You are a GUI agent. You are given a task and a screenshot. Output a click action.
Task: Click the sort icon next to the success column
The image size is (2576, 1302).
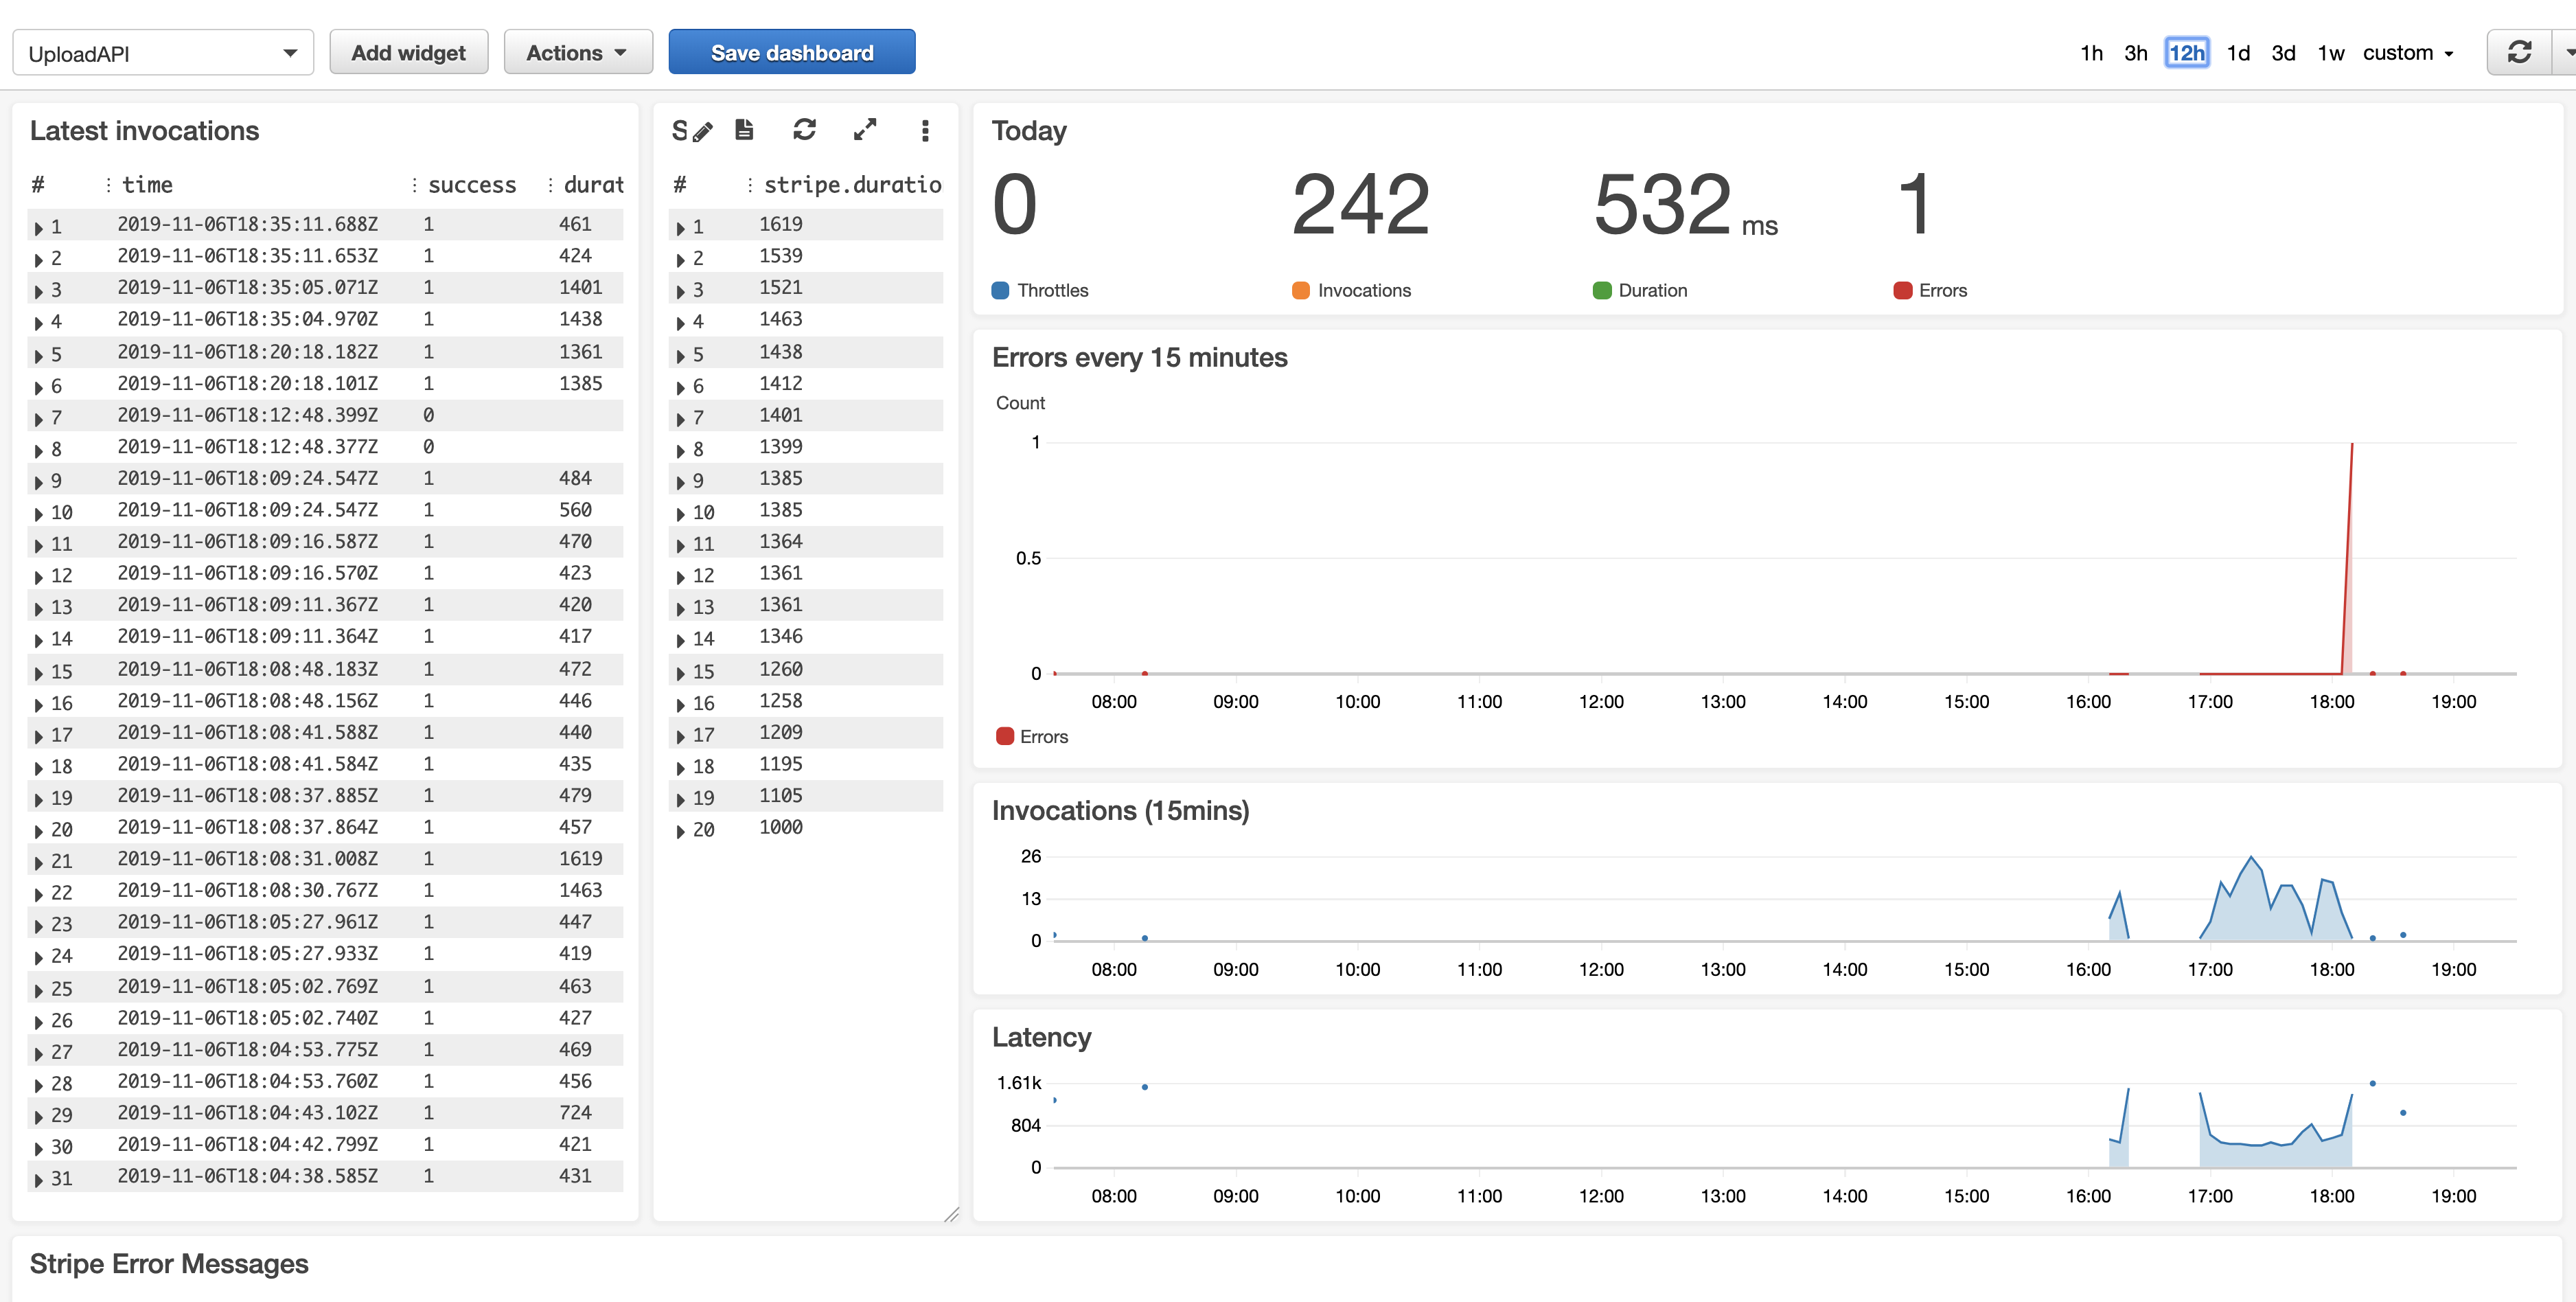pos(415,184)
